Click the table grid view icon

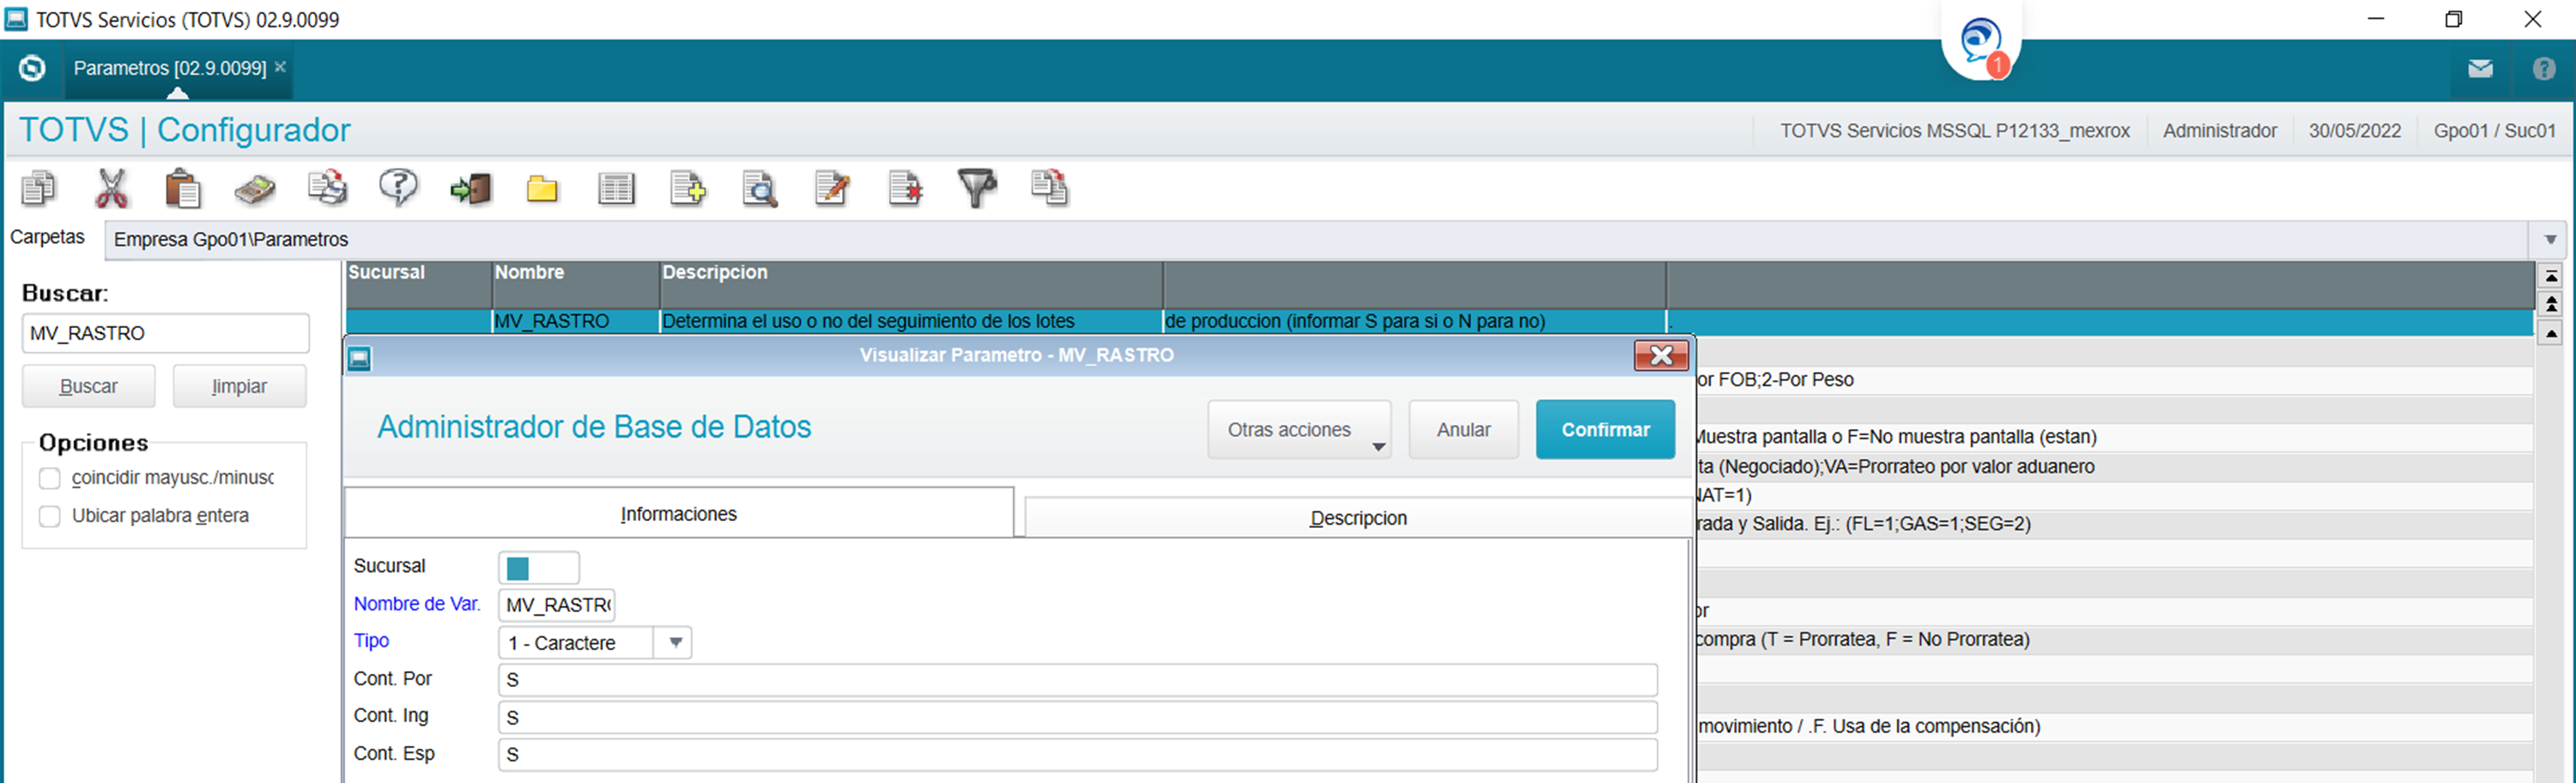tap(616, 188)
